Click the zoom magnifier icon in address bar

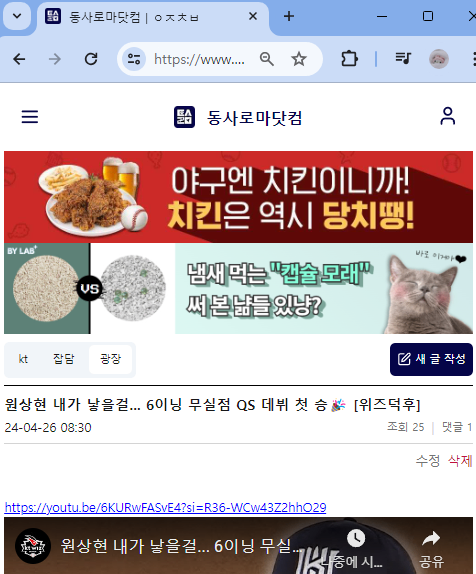tap(267, 59)
